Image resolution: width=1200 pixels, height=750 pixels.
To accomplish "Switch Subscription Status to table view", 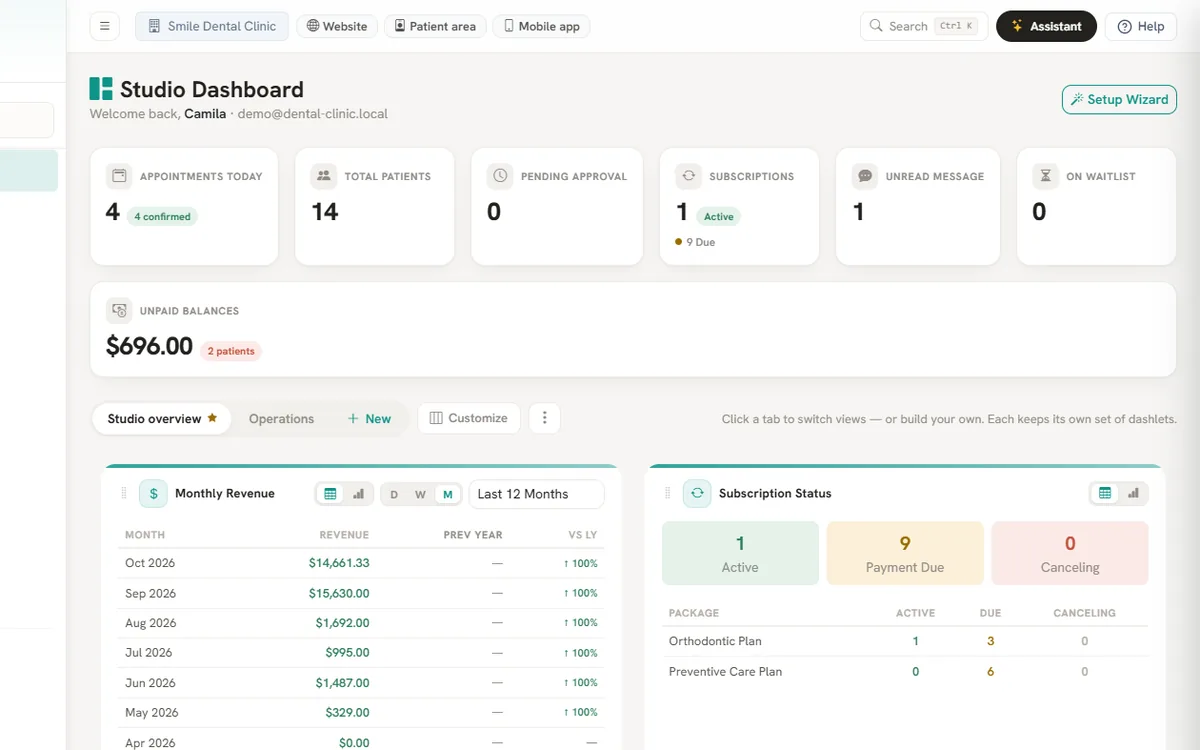I will 1105,493.
